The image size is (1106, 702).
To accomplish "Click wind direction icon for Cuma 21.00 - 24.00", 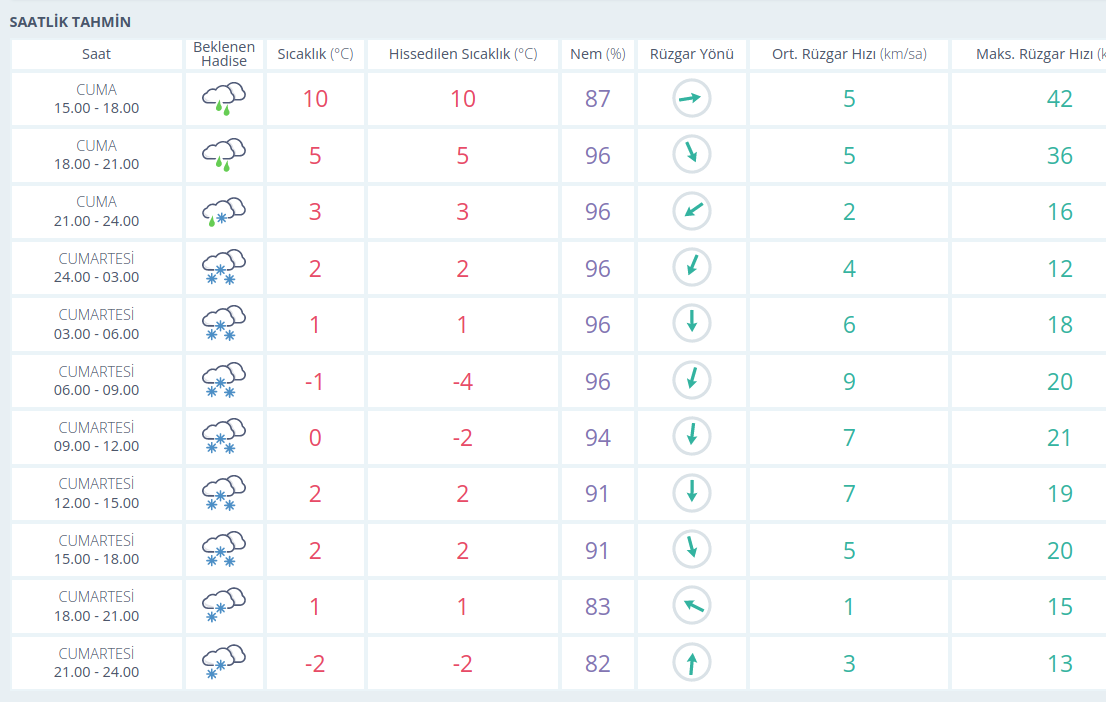I will (x=691, y=212).
